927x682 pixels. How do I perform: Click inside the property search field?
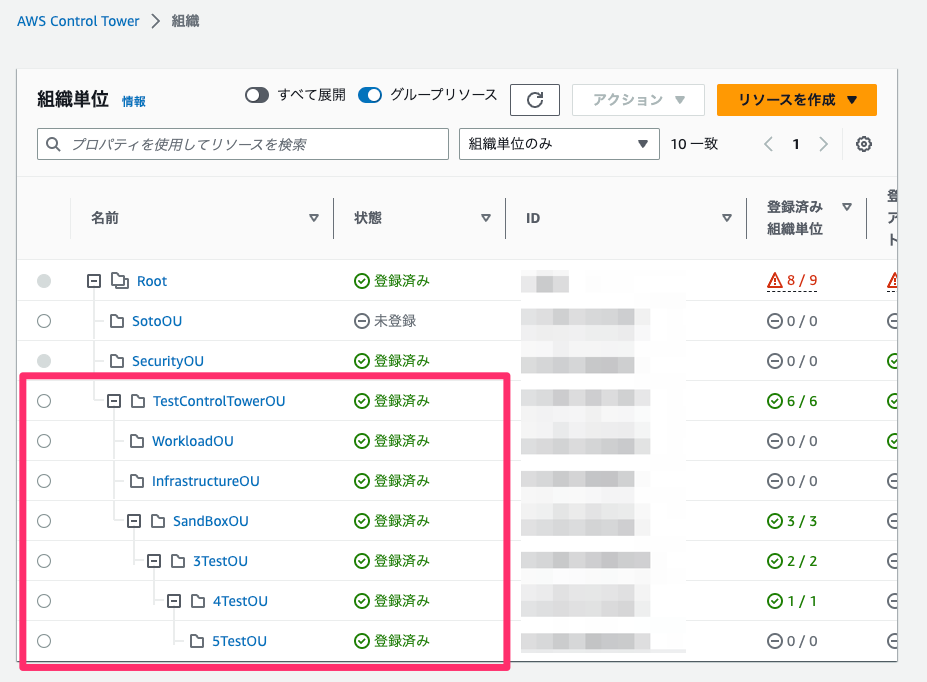tap(250, 143)
